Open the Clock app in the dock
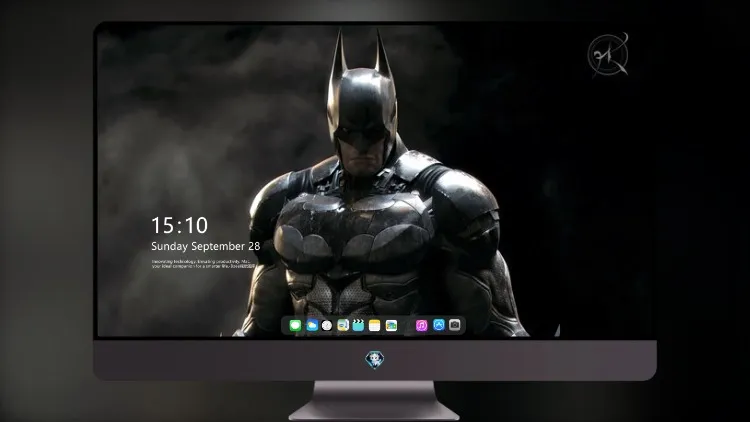 327,325
